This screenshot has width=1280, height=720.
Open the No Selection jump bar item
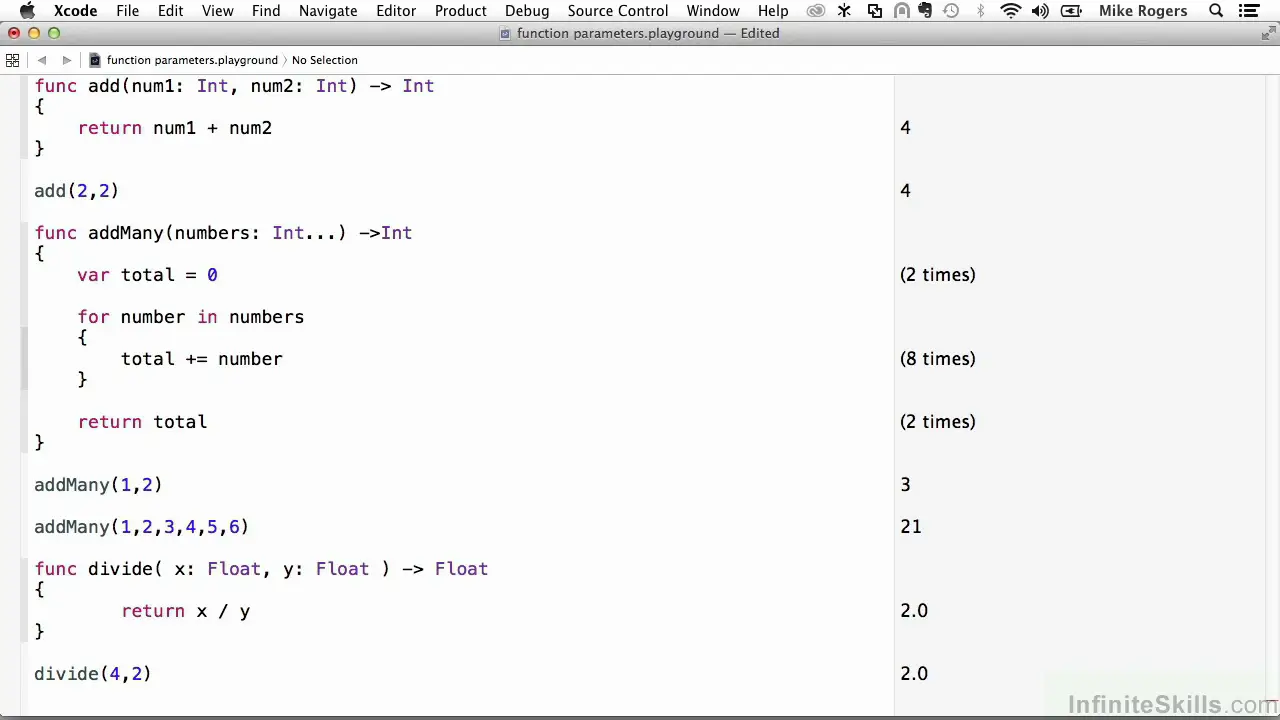[325, 60]
